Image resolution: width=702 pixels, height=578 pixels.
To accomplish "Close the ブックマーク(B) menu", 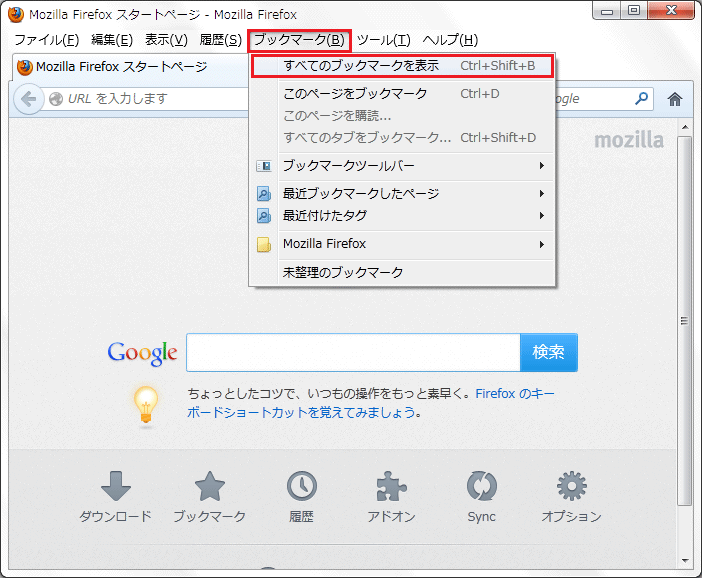I will 299,40.
